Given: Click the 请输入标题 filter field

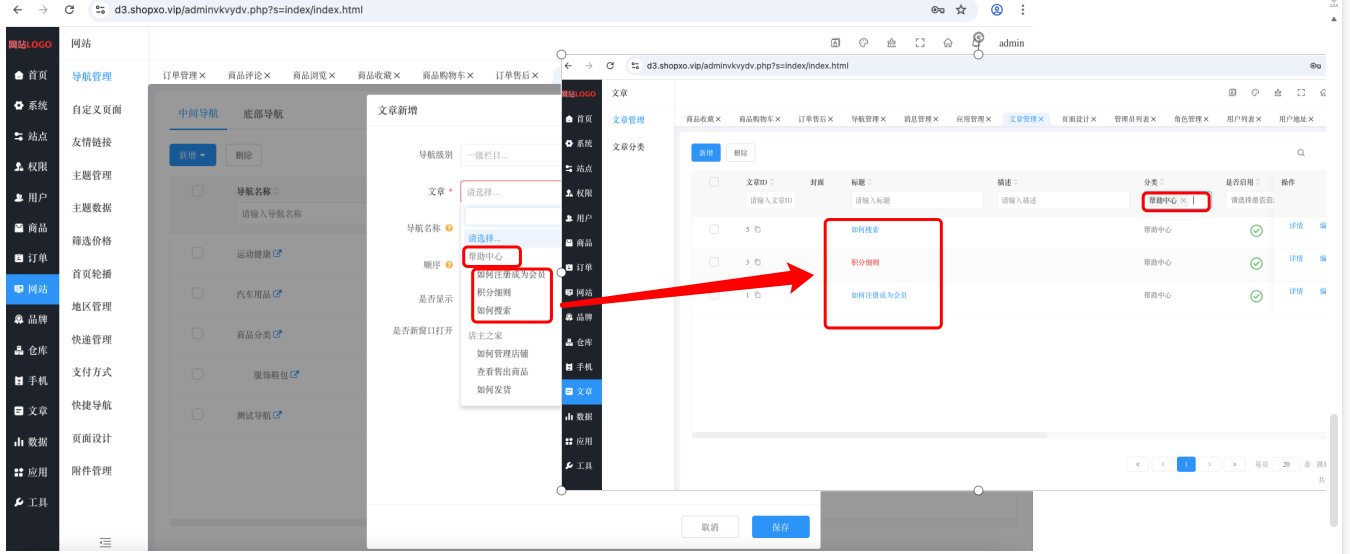Looking at the screenshot, I should pos(916,200).
